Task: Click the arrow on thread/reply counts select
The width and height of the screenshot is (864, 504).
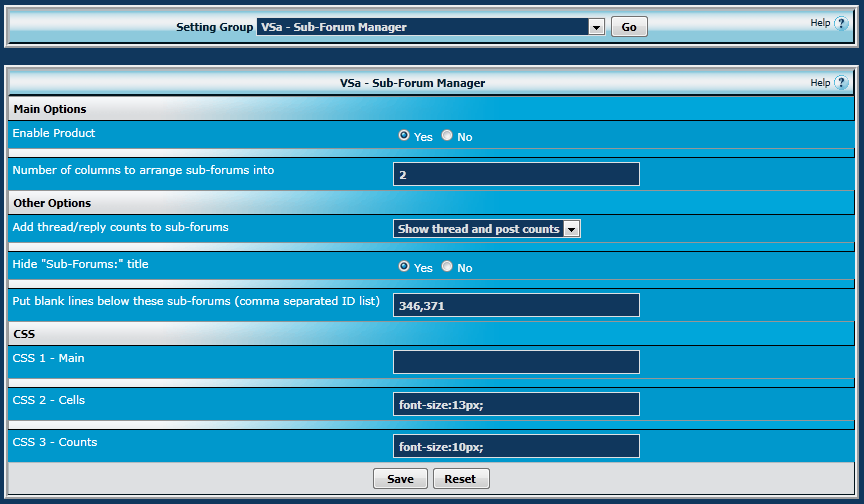Action: 572,229
